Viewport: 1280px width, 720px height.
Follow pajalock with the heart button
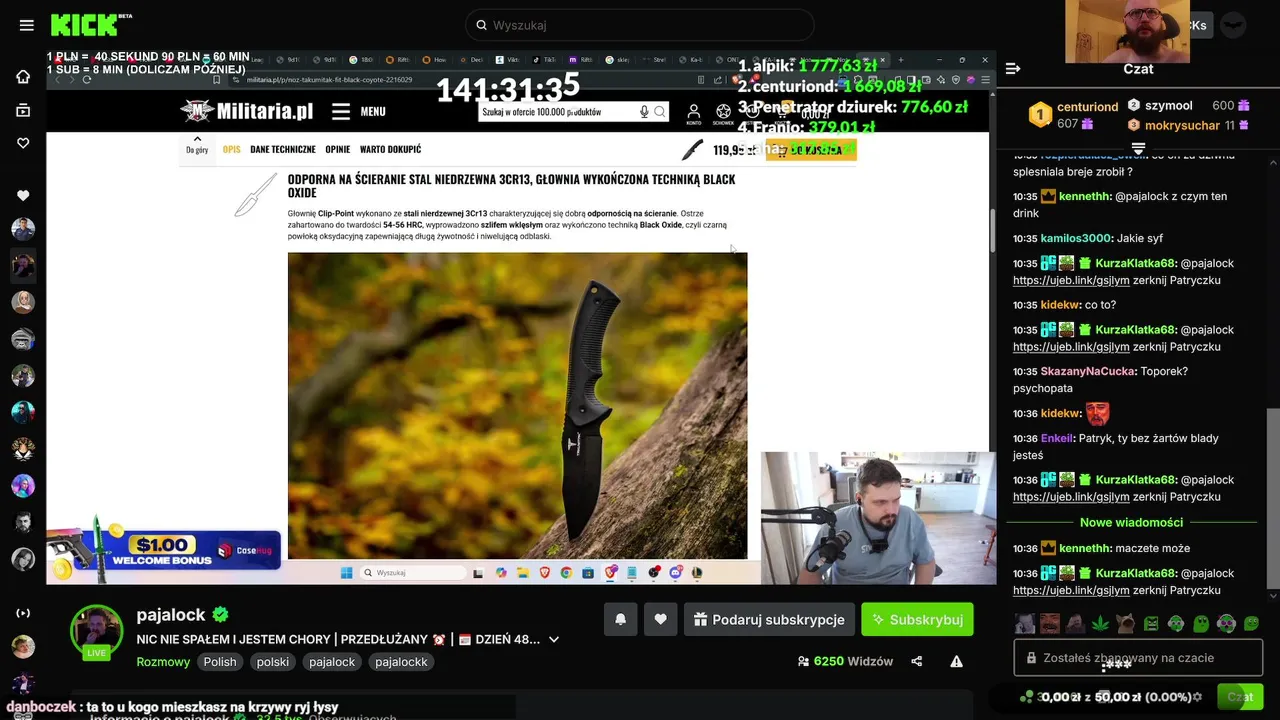[x=660, y=619]
